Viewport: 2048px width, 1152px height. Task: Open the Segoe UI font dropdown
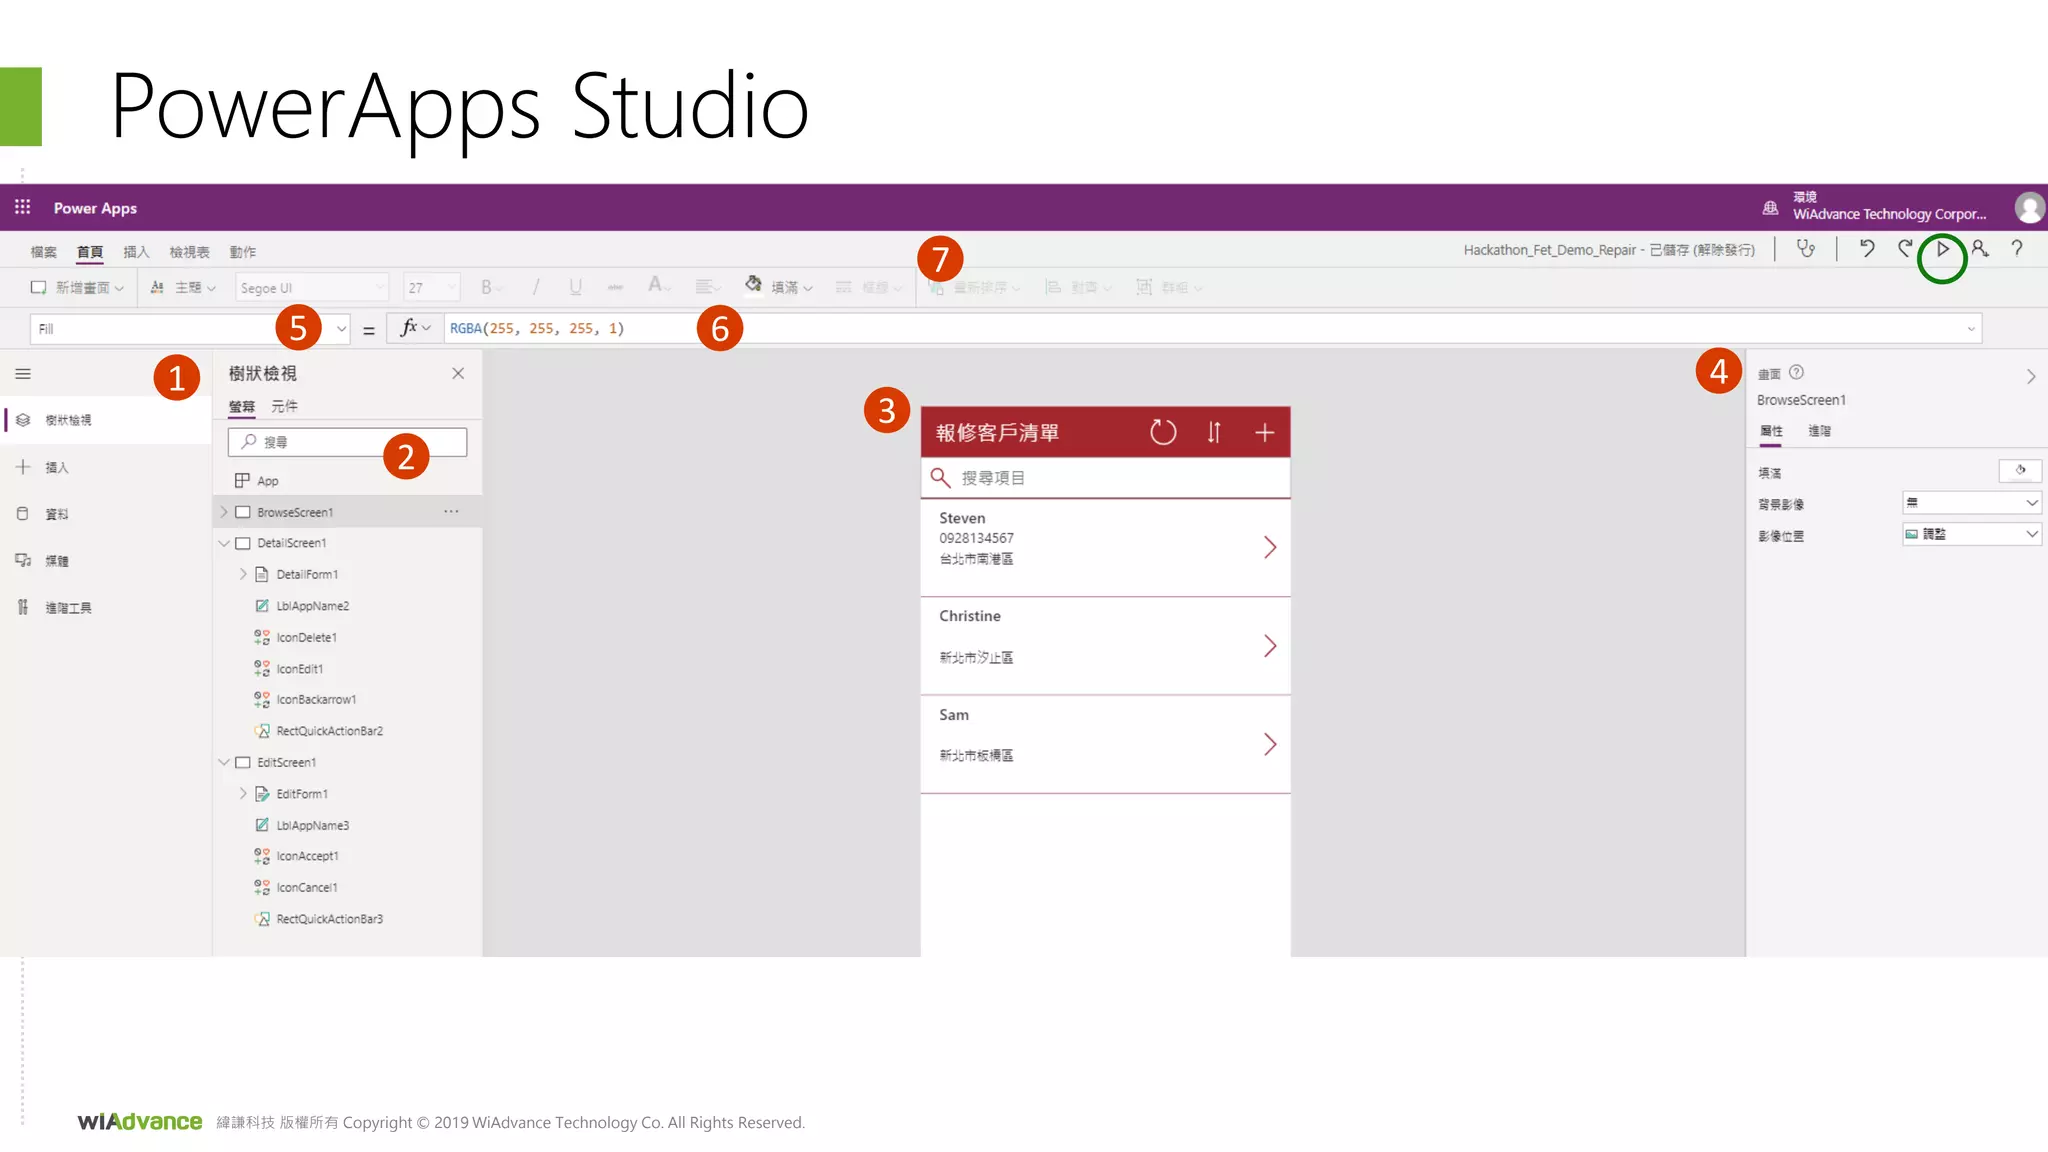[312, 288]
